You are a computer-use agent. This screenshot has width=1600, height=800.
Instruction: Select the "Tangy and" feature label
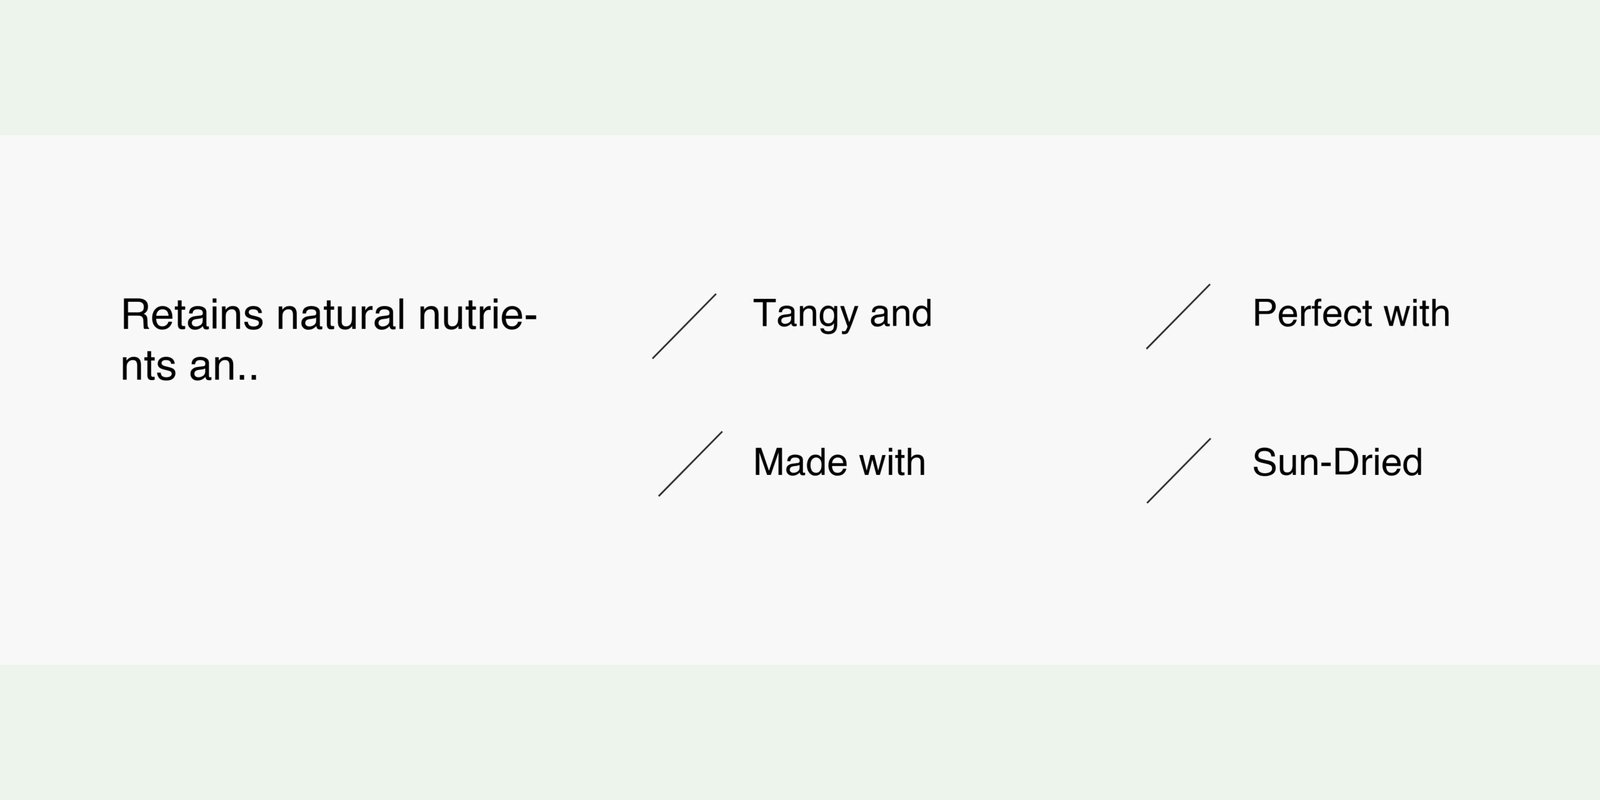842,314
